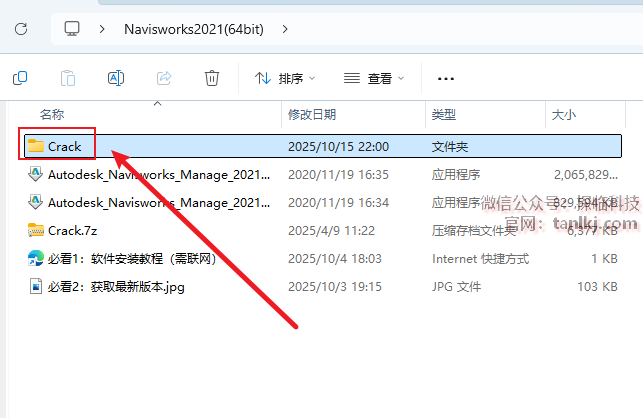Click date 2025/4/9 11:22
Image resolution: width=643 pixels, height=418 pixels.
click(331, 231)
